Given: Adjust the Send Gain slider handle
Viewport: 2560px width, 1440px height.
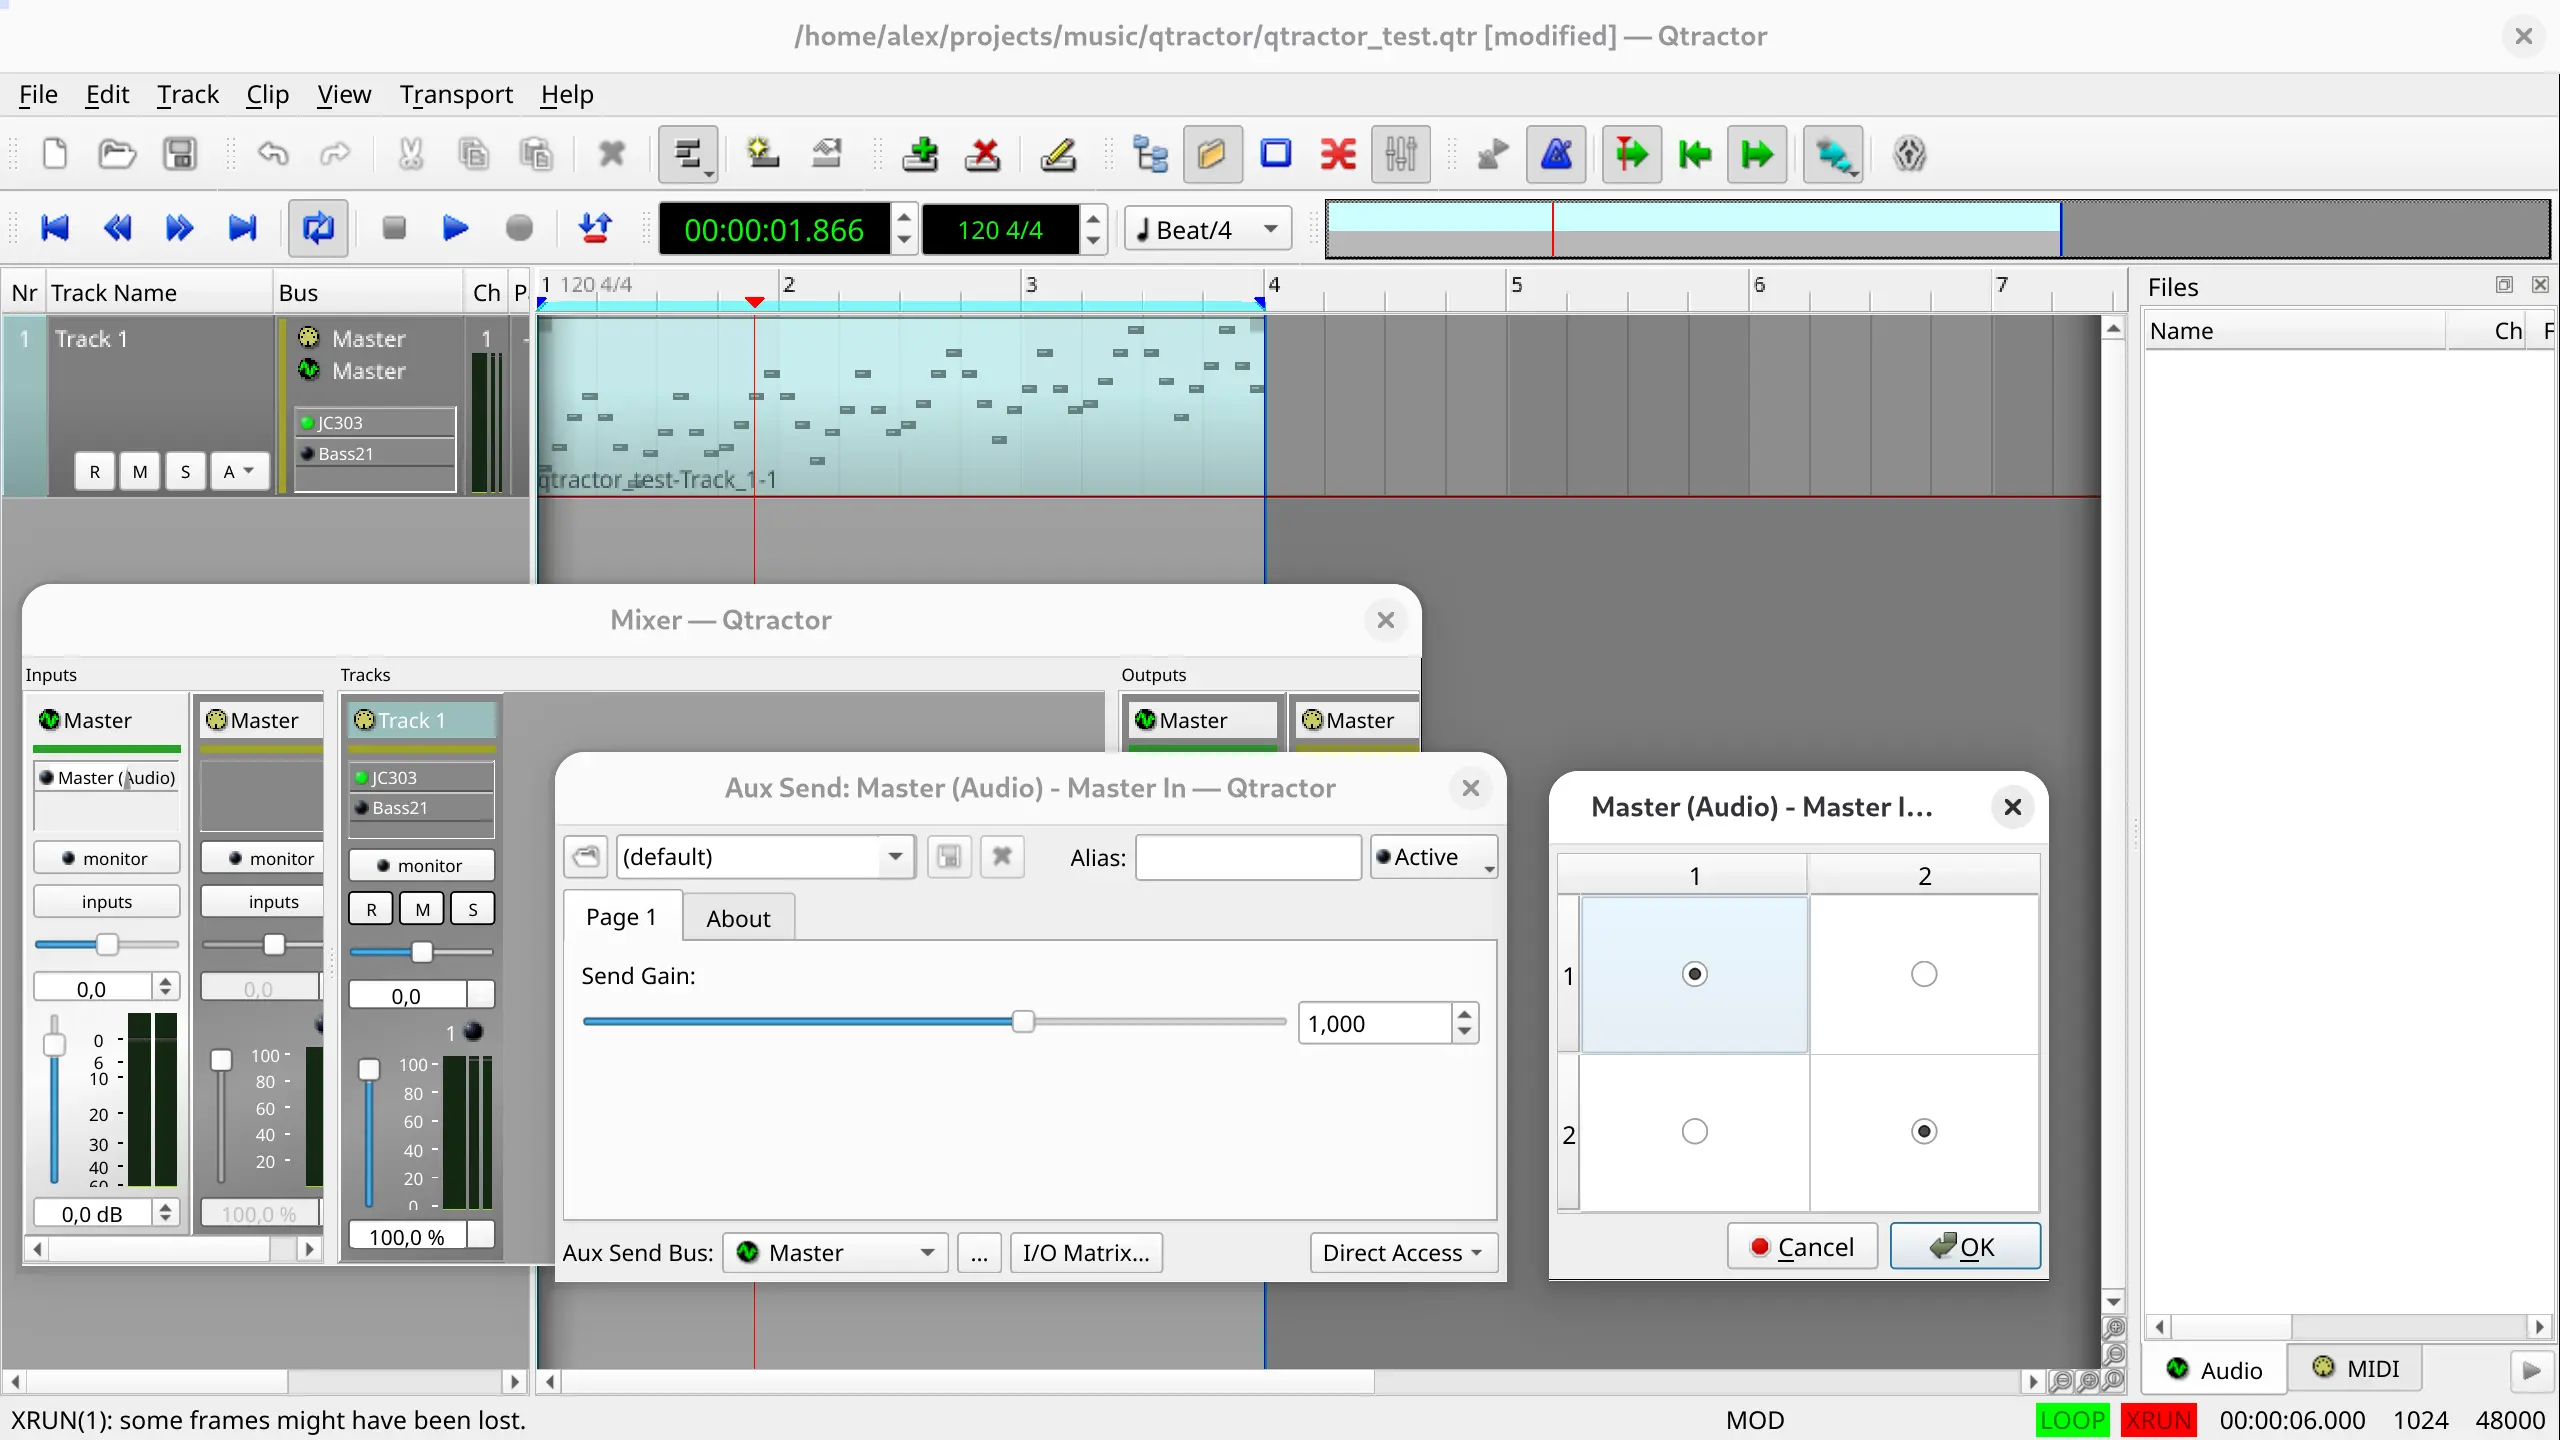Looking at the screenshot, I should [x=1023, y=1021].
